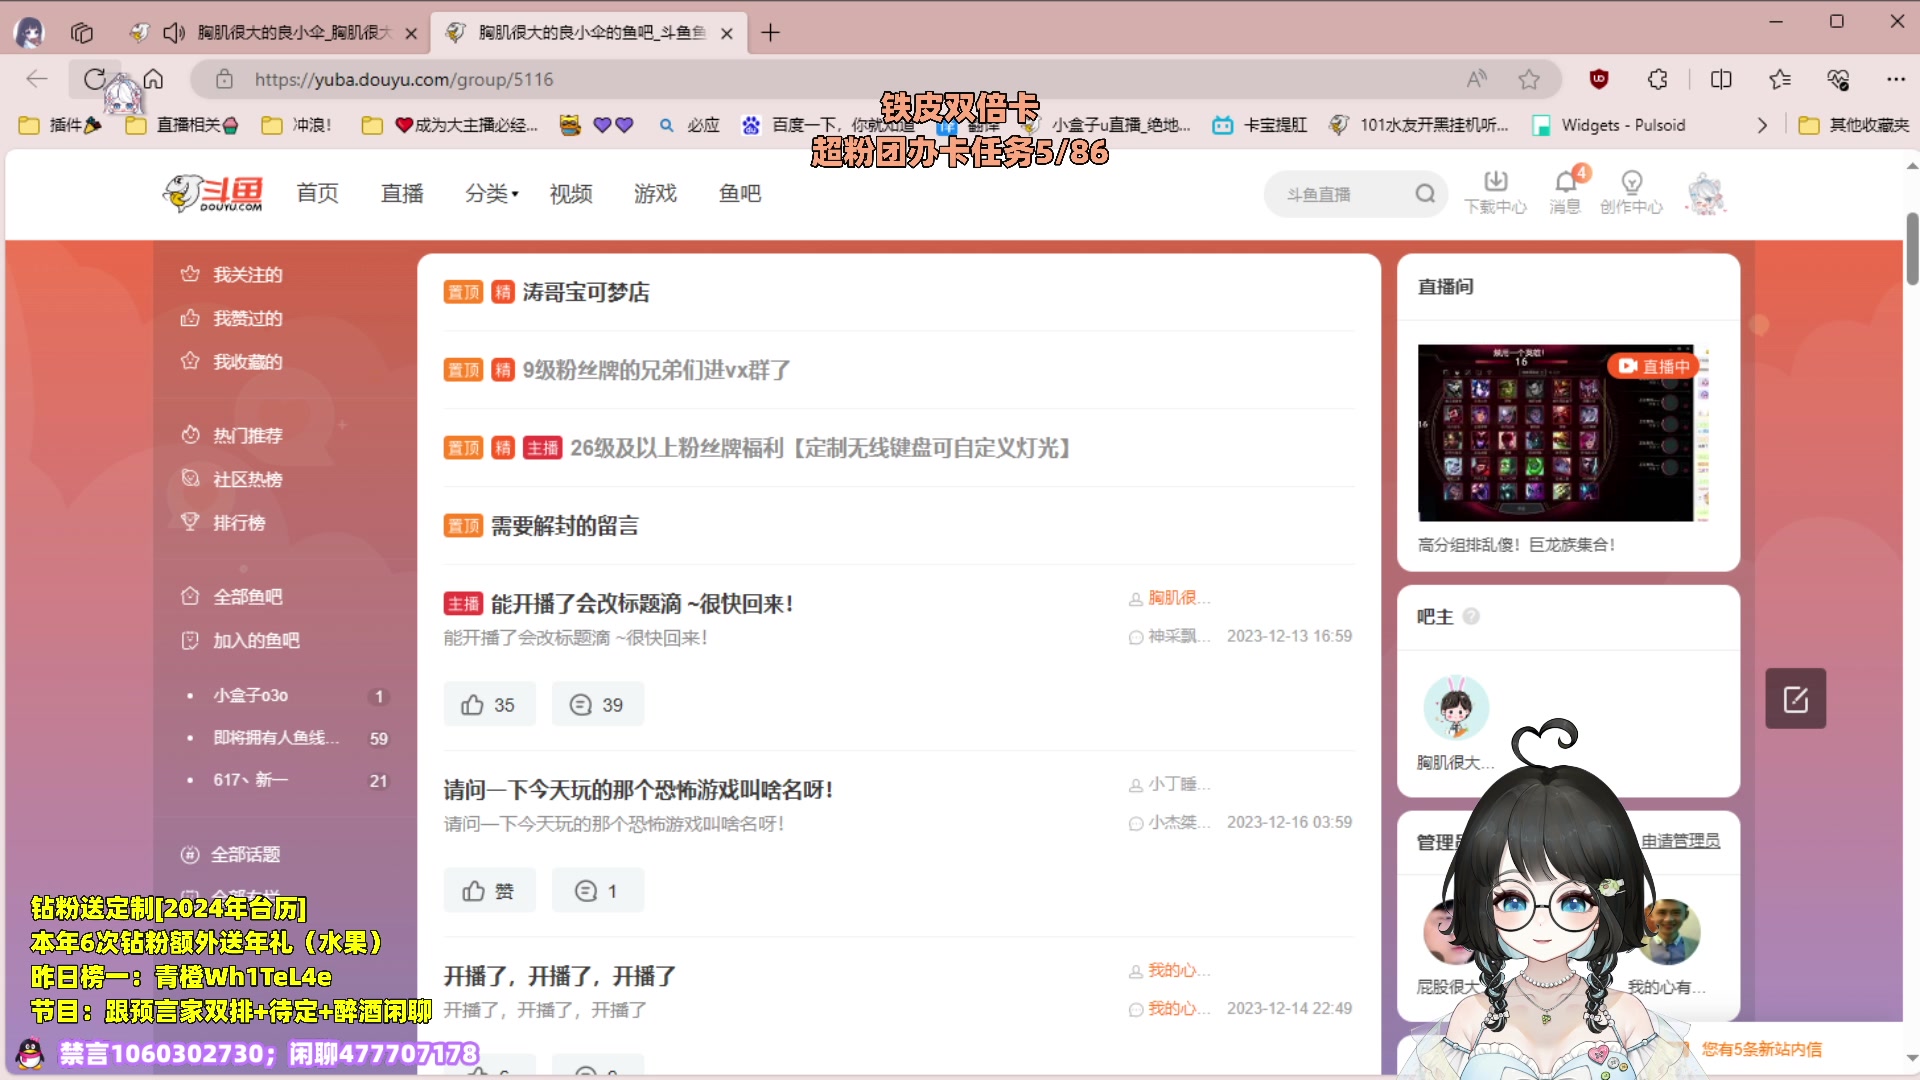This screenshot has width=1920, height=1080.
Task: Click the Douyu logo
Action: (212, 193)
